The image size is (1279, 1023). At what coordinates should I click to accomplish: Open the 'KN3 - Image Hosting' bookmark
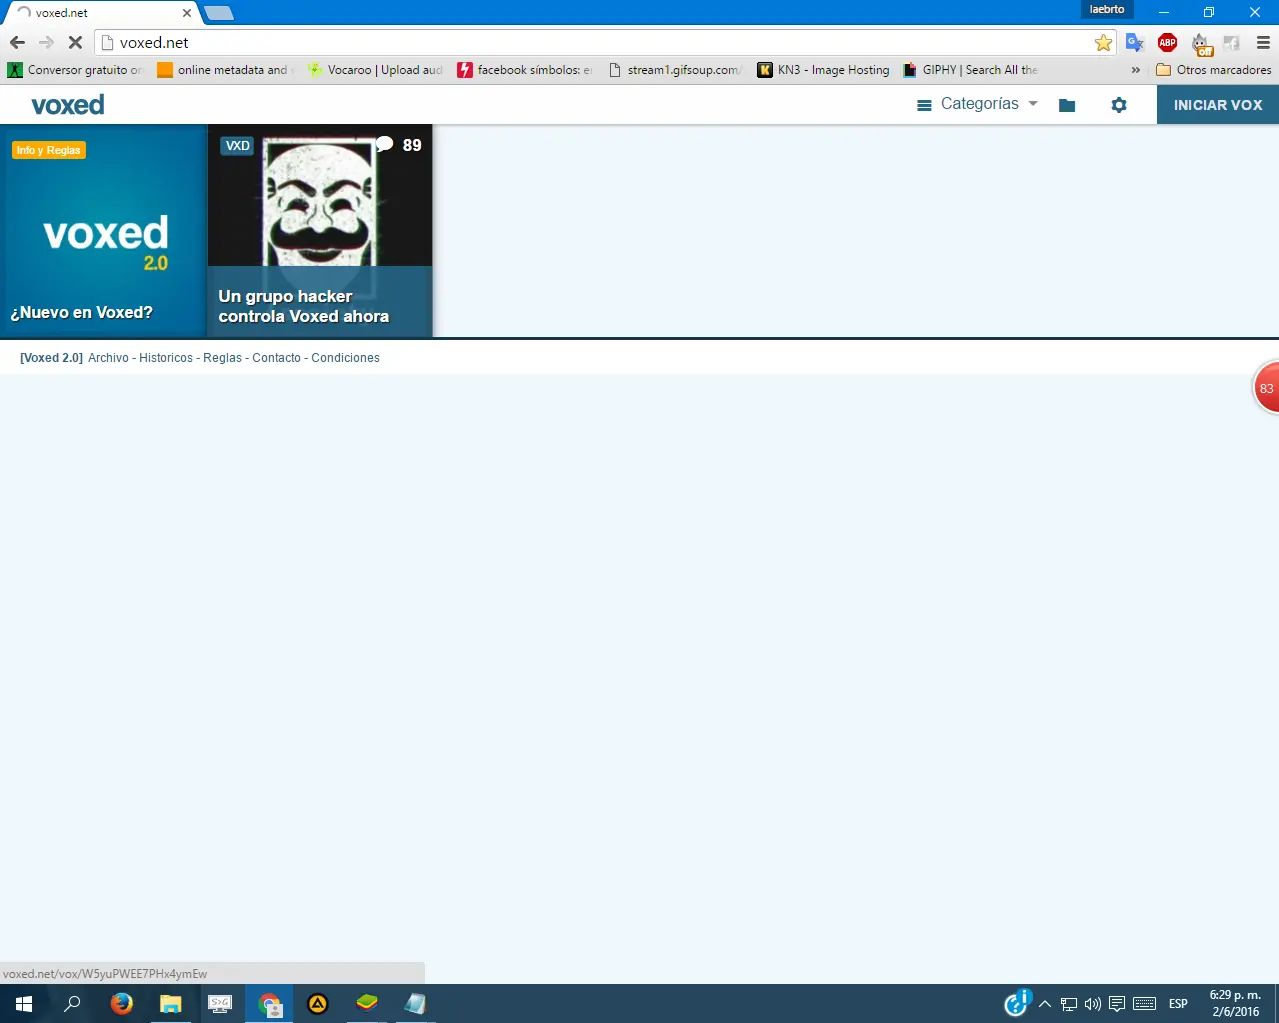tap(824, 70)
